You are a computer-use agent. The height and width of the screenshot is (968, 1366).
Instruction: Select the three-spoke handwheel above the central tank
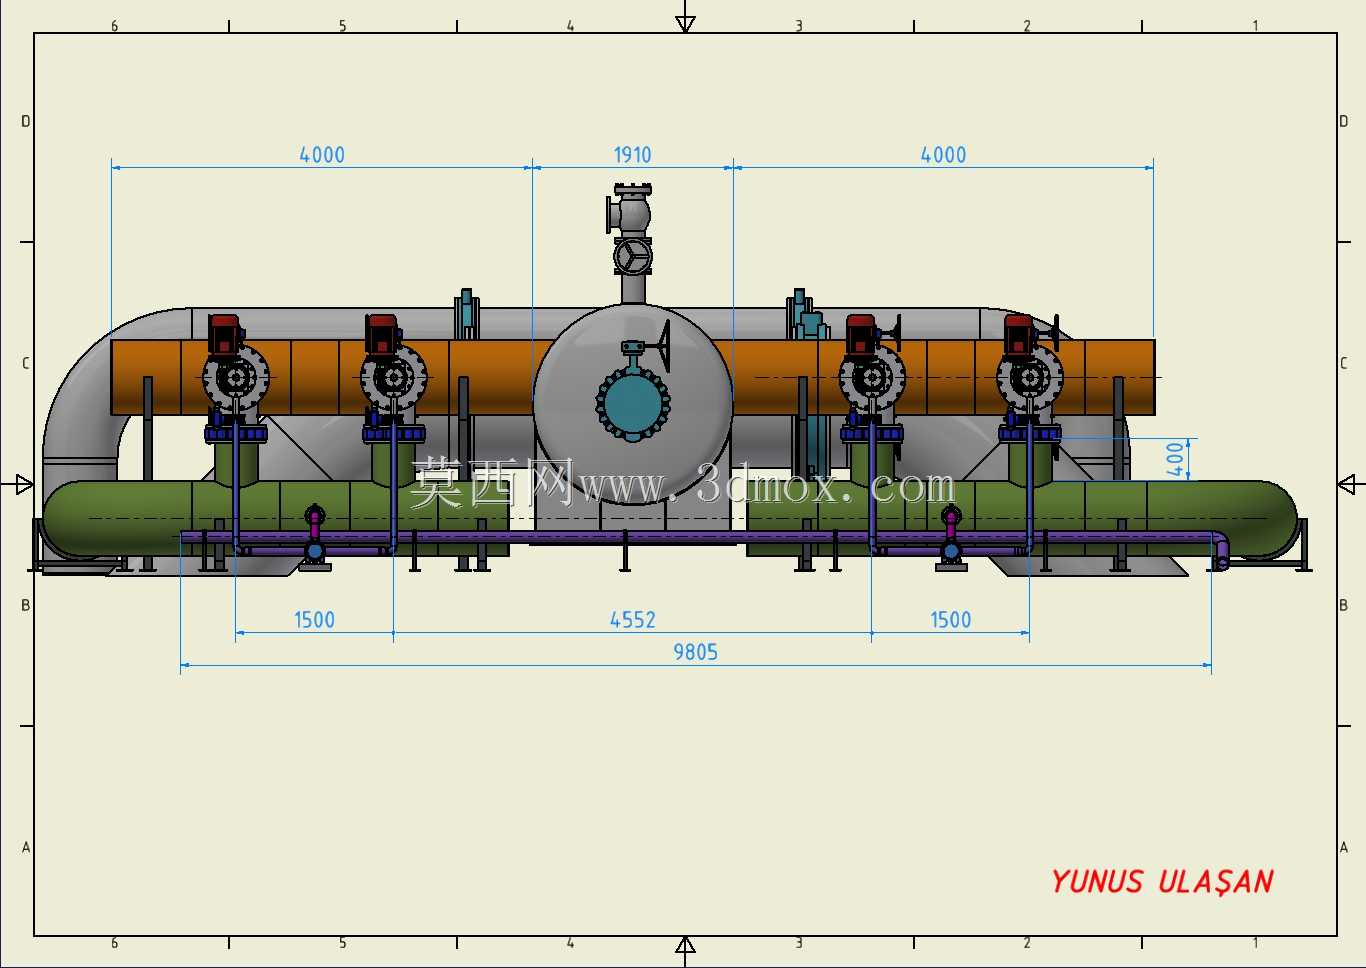(x=632, y=257)
